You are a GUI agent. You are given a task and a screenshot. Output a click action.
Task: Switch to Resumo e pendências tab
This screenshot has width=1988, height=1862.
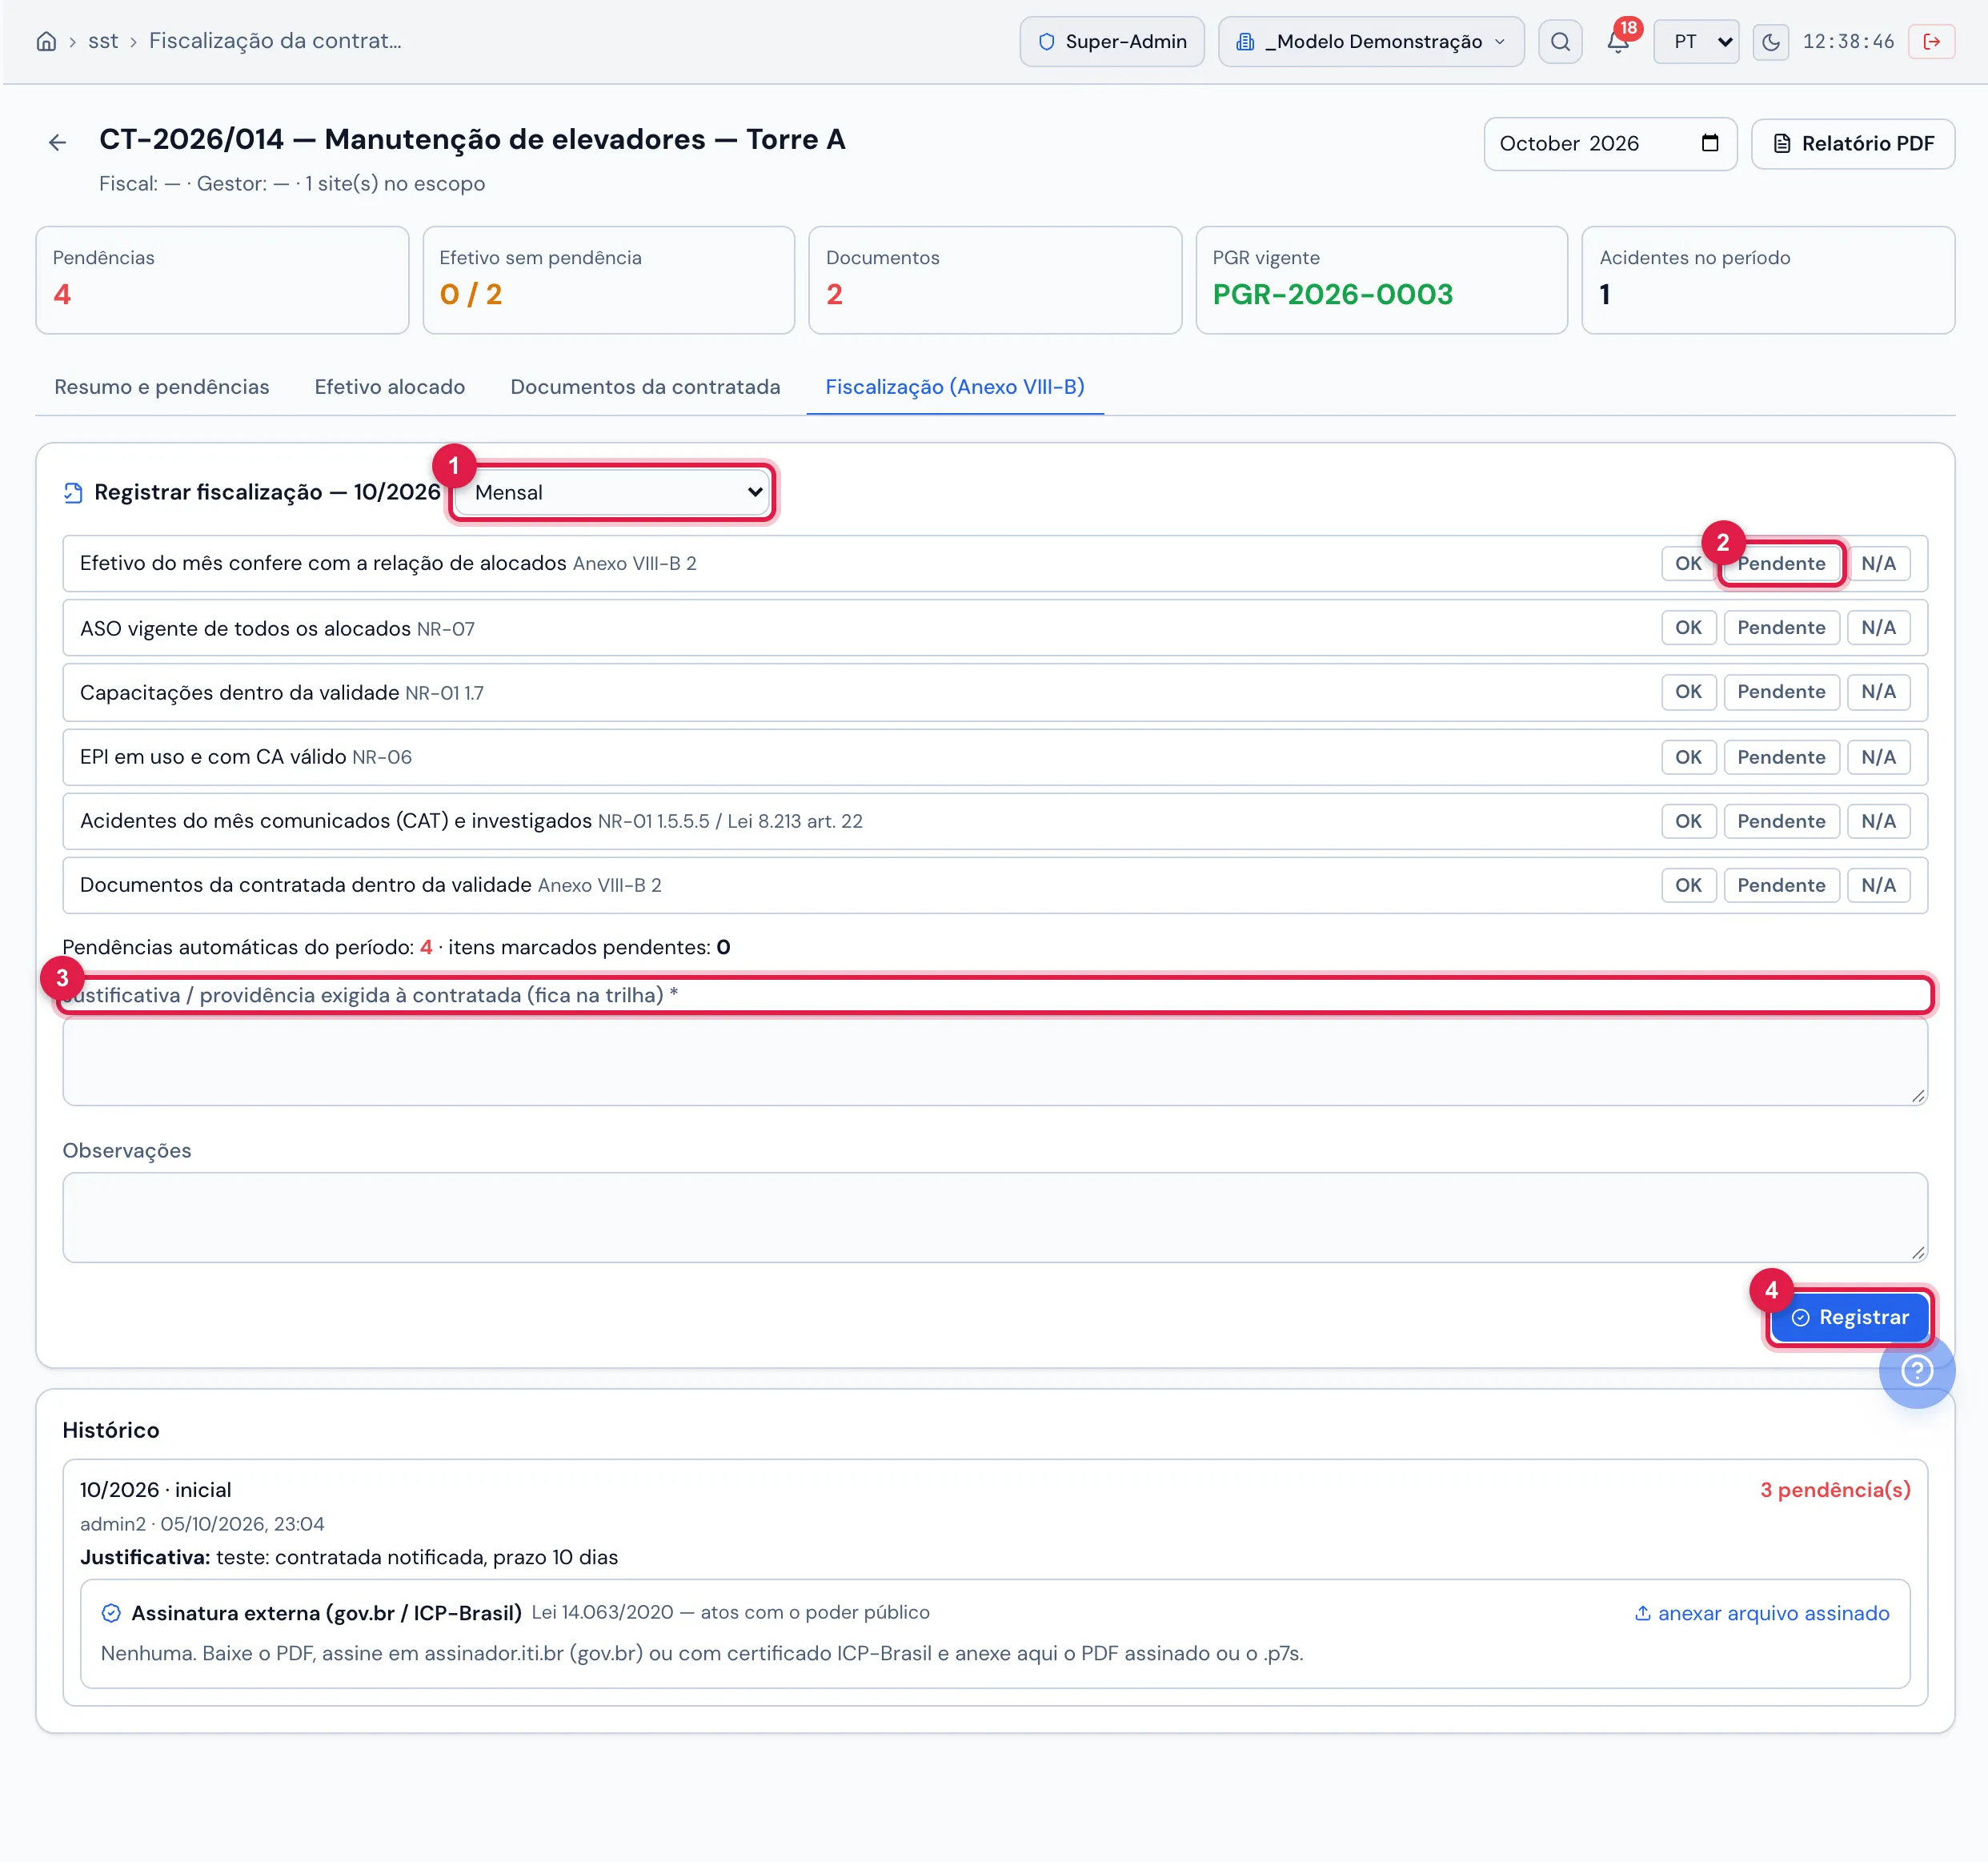tap(161, 387)
